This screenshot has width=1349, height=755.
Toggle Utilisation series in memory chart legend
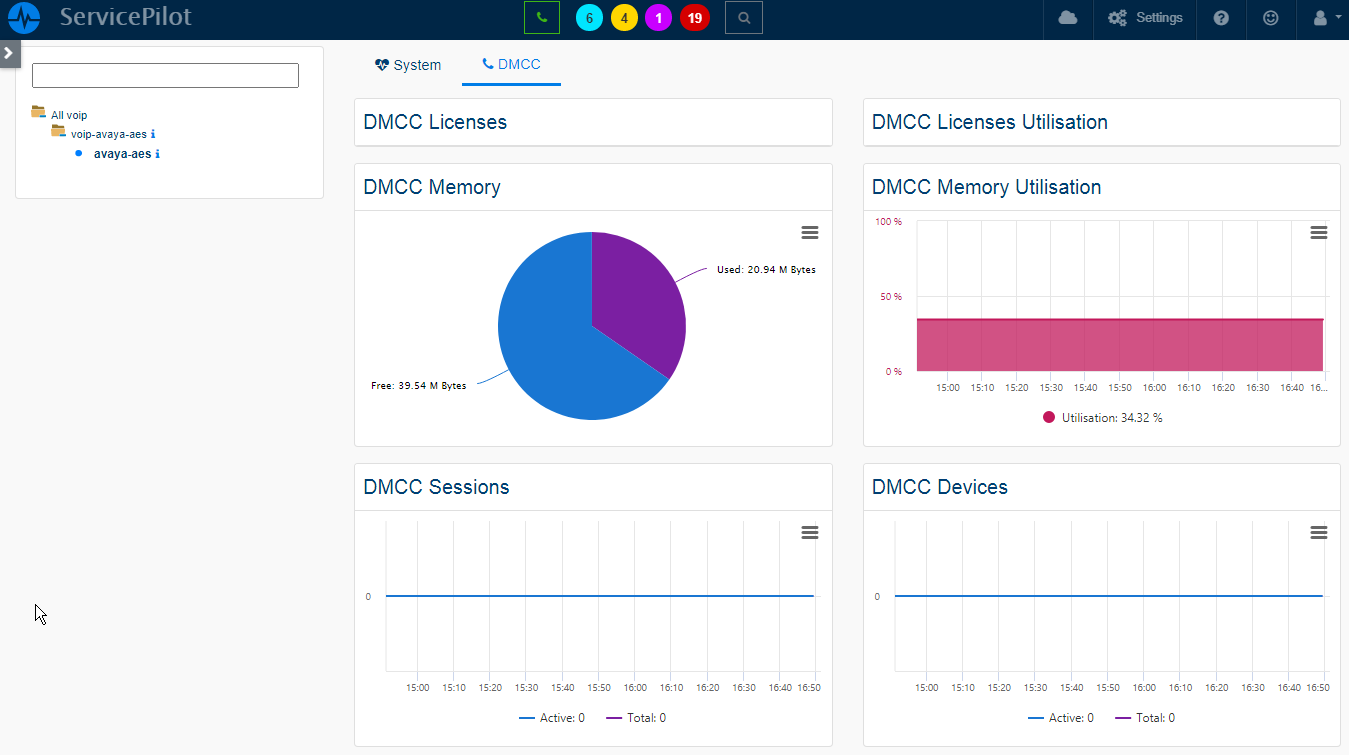click(1102, 418)
